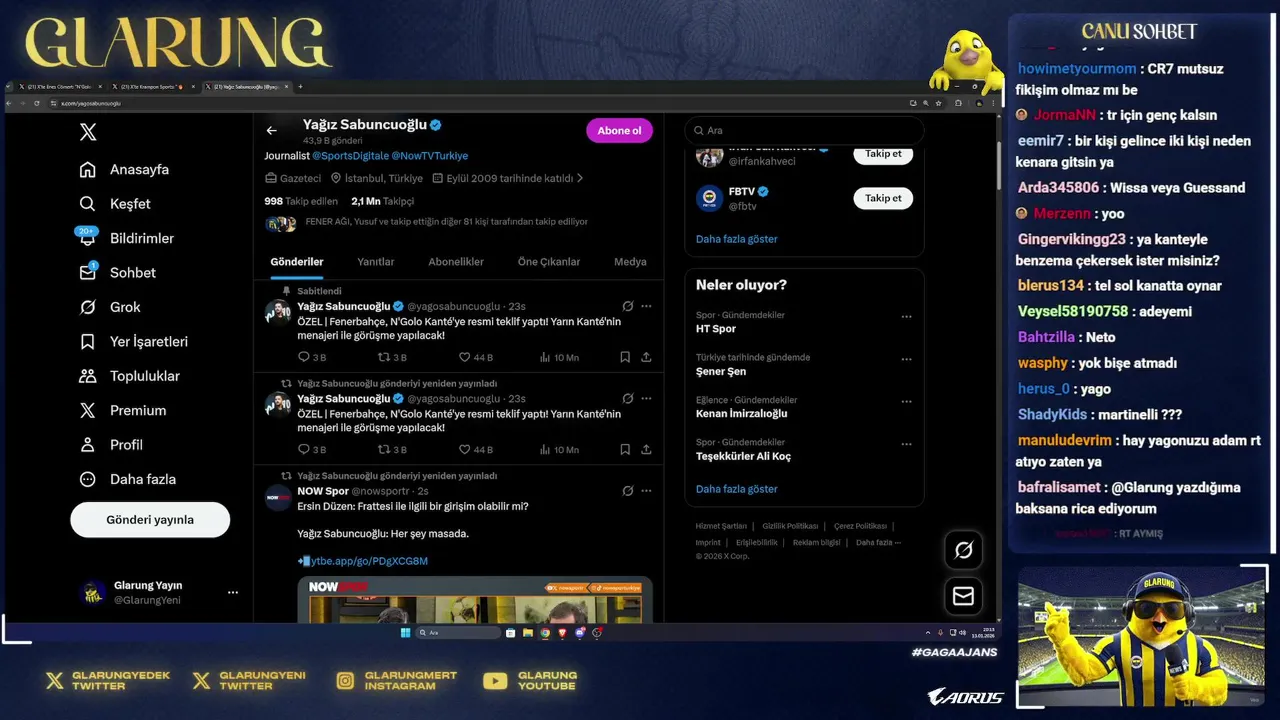
Task: Open Brave browser from taskbar
Action: coord(562,633)
